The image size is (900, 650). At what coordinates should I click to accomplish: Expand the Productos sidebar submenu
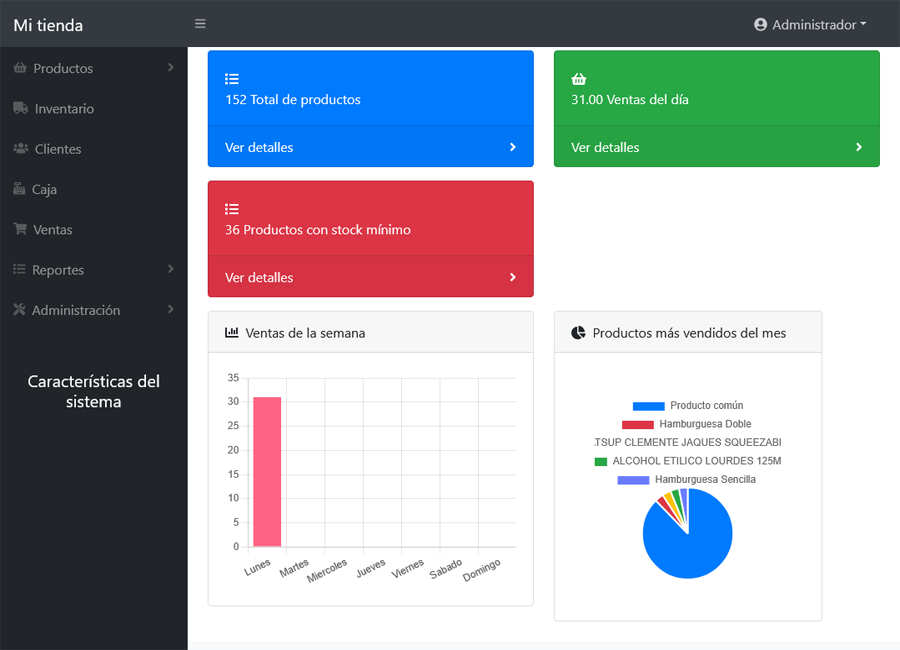coord(92,68)
